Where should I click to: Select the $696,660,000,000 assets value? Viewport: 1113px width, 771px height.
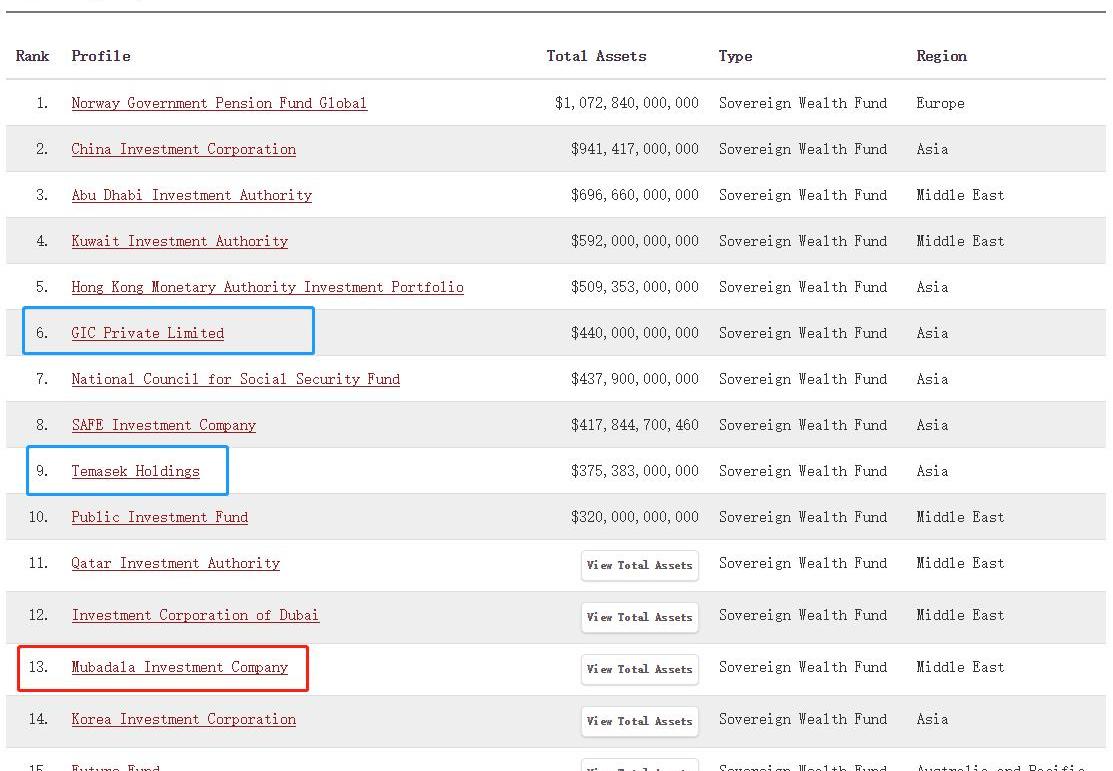pyautogui.click(x=635, y=196)
